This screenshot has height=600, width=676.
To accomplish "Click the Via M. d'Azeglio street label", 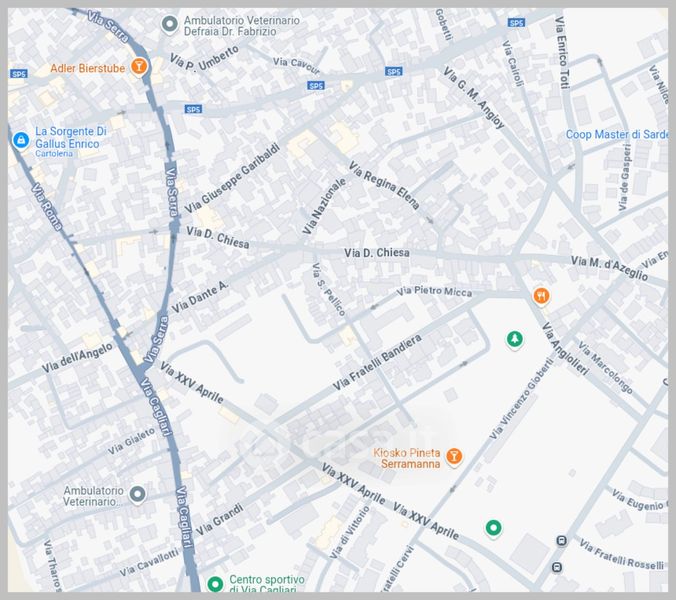I will [609, 267].
